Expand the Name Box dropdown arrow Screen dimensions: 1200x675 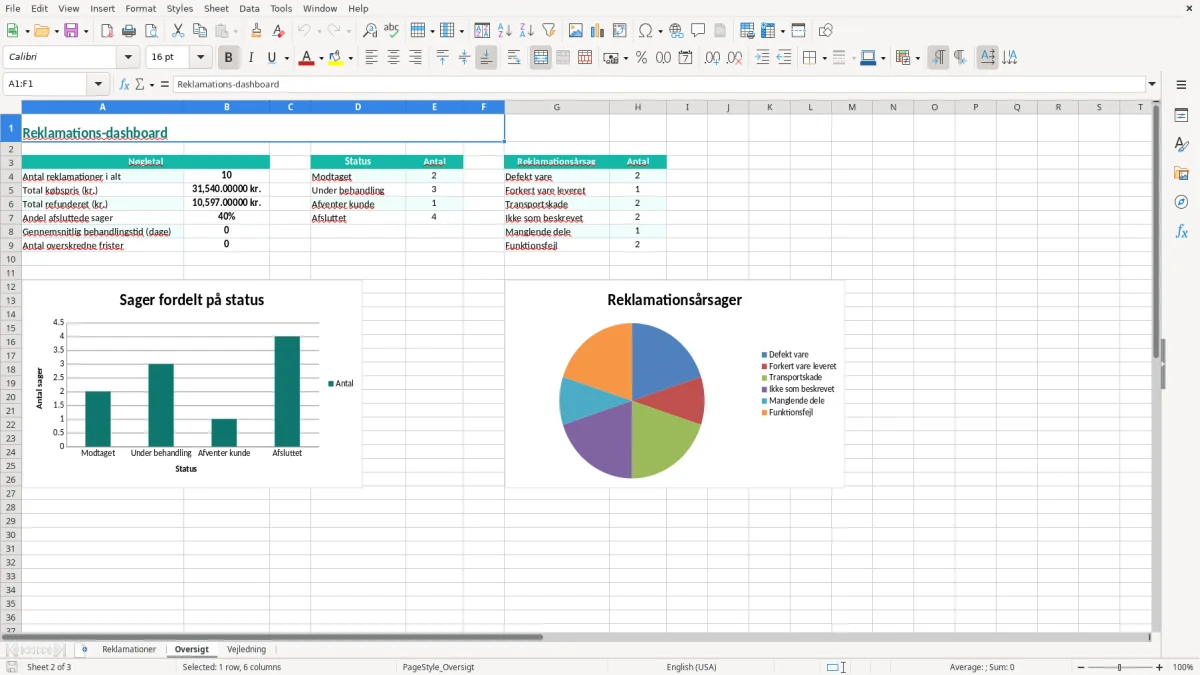tap(98, 84)
